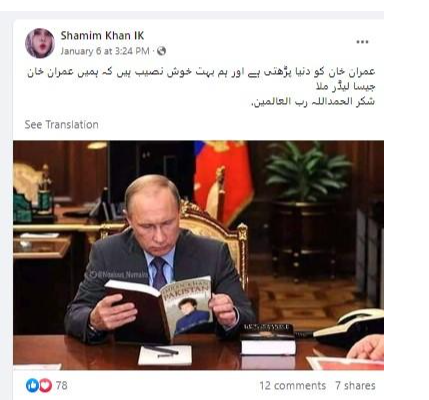Click the 78 reactions count
The image size is (429, 400).
[62, 386]
